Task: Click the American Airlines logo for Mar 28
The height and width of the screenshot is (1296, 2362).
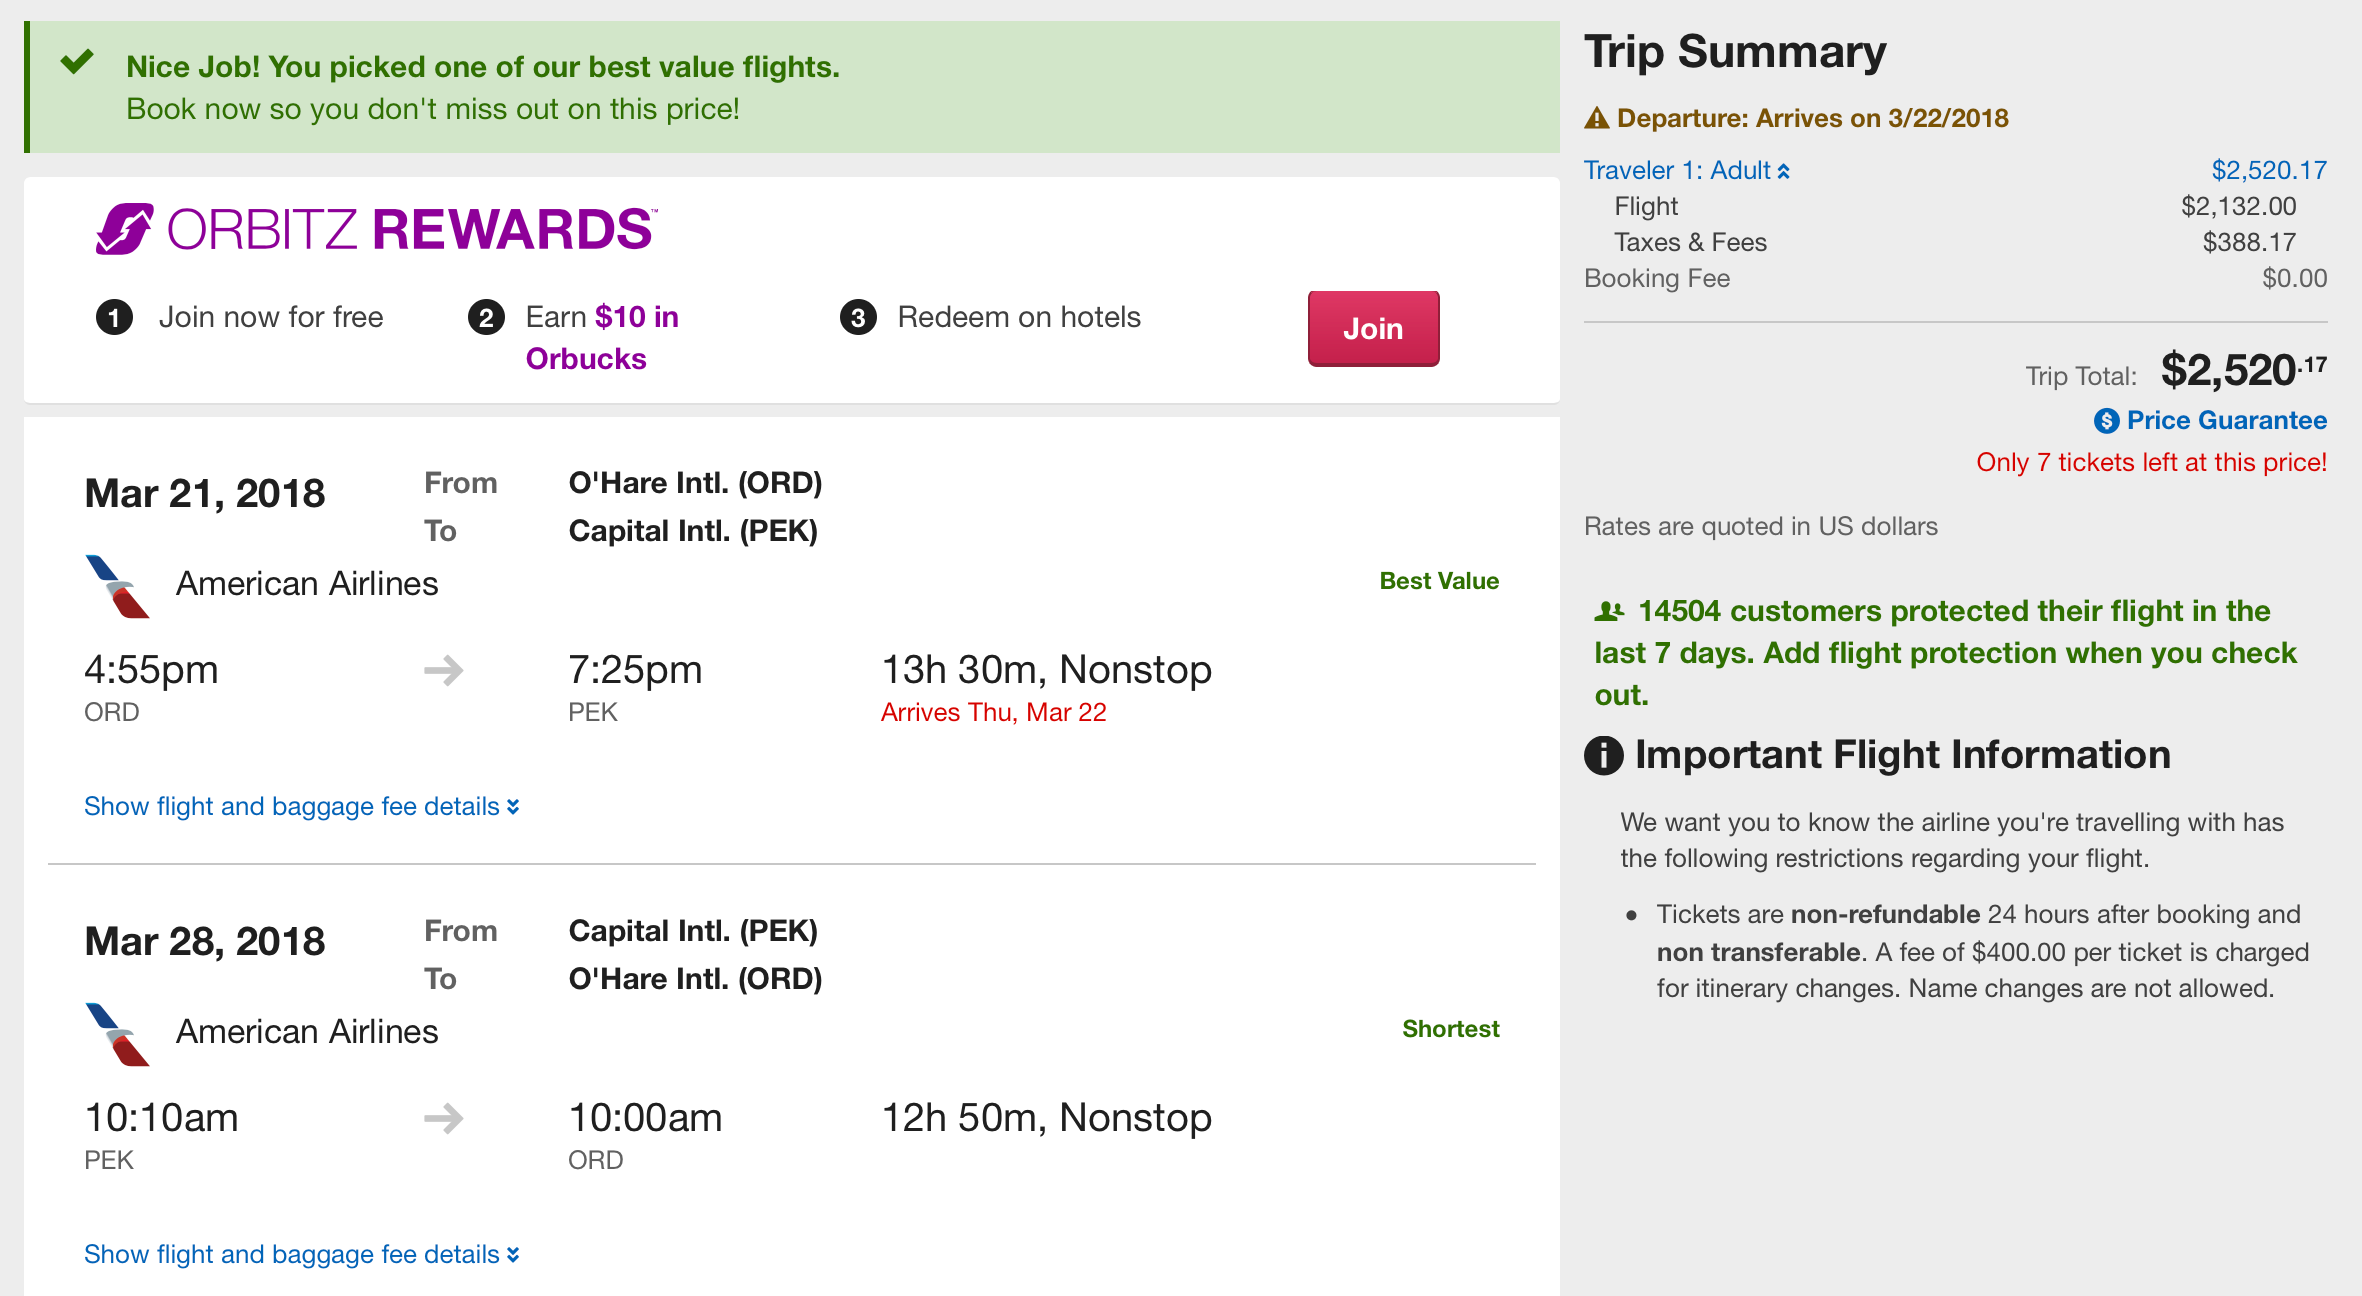Action: tap(117, 1034)
